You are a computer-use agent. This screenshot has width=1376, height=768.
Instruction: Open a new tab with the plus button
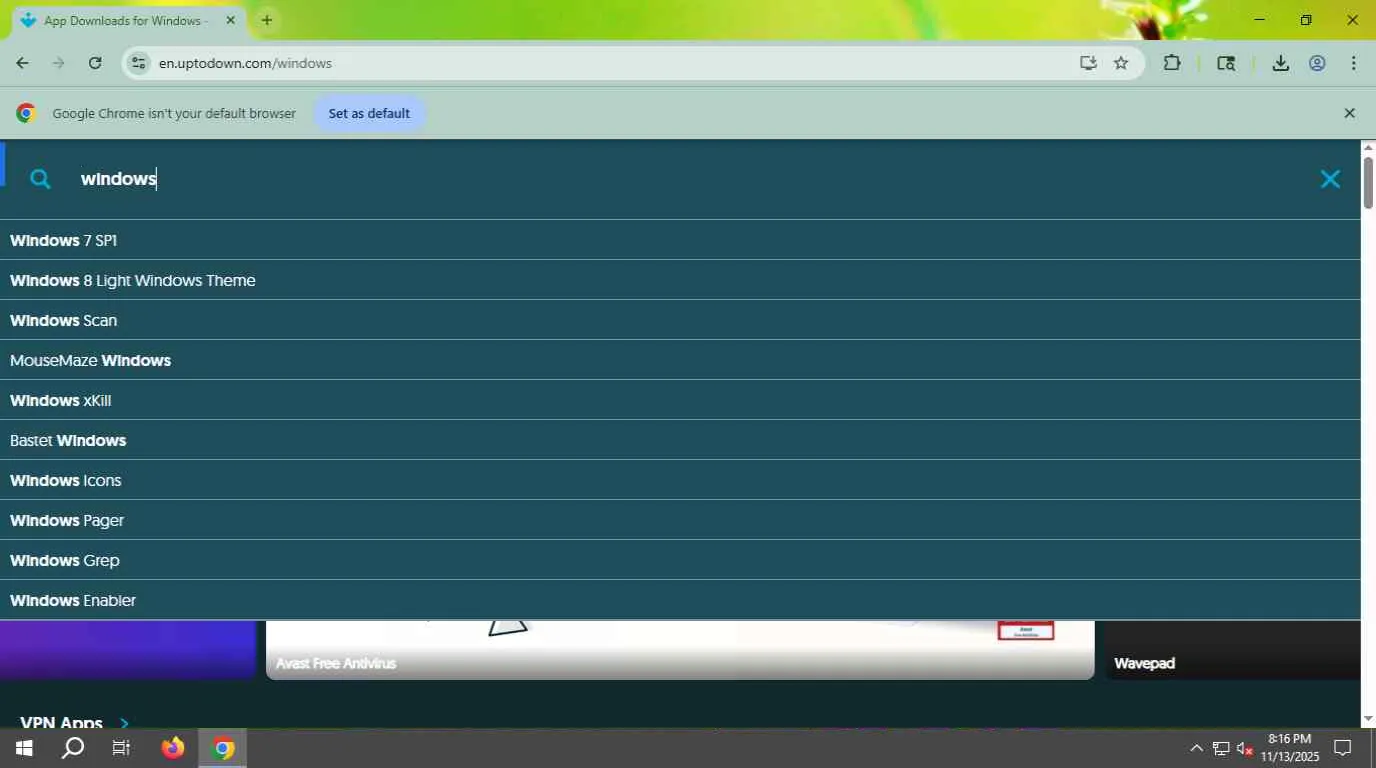coord(267,20)
